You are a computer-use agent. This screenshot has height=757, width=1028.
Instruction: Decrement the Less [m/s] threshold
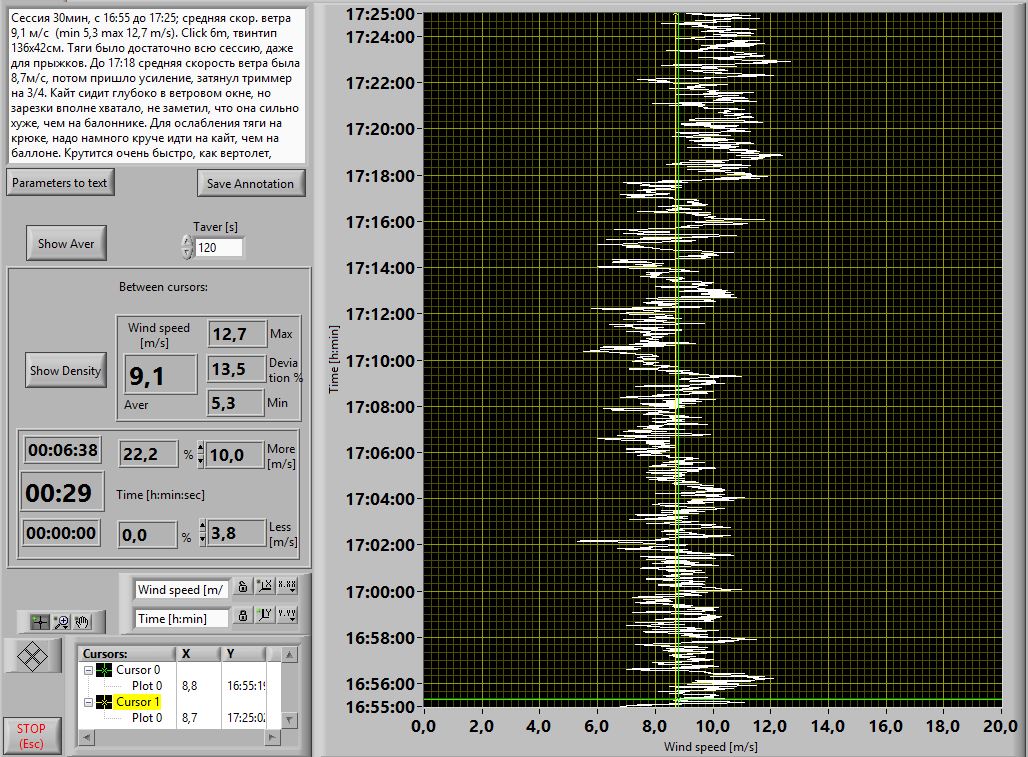pos(202,539)
